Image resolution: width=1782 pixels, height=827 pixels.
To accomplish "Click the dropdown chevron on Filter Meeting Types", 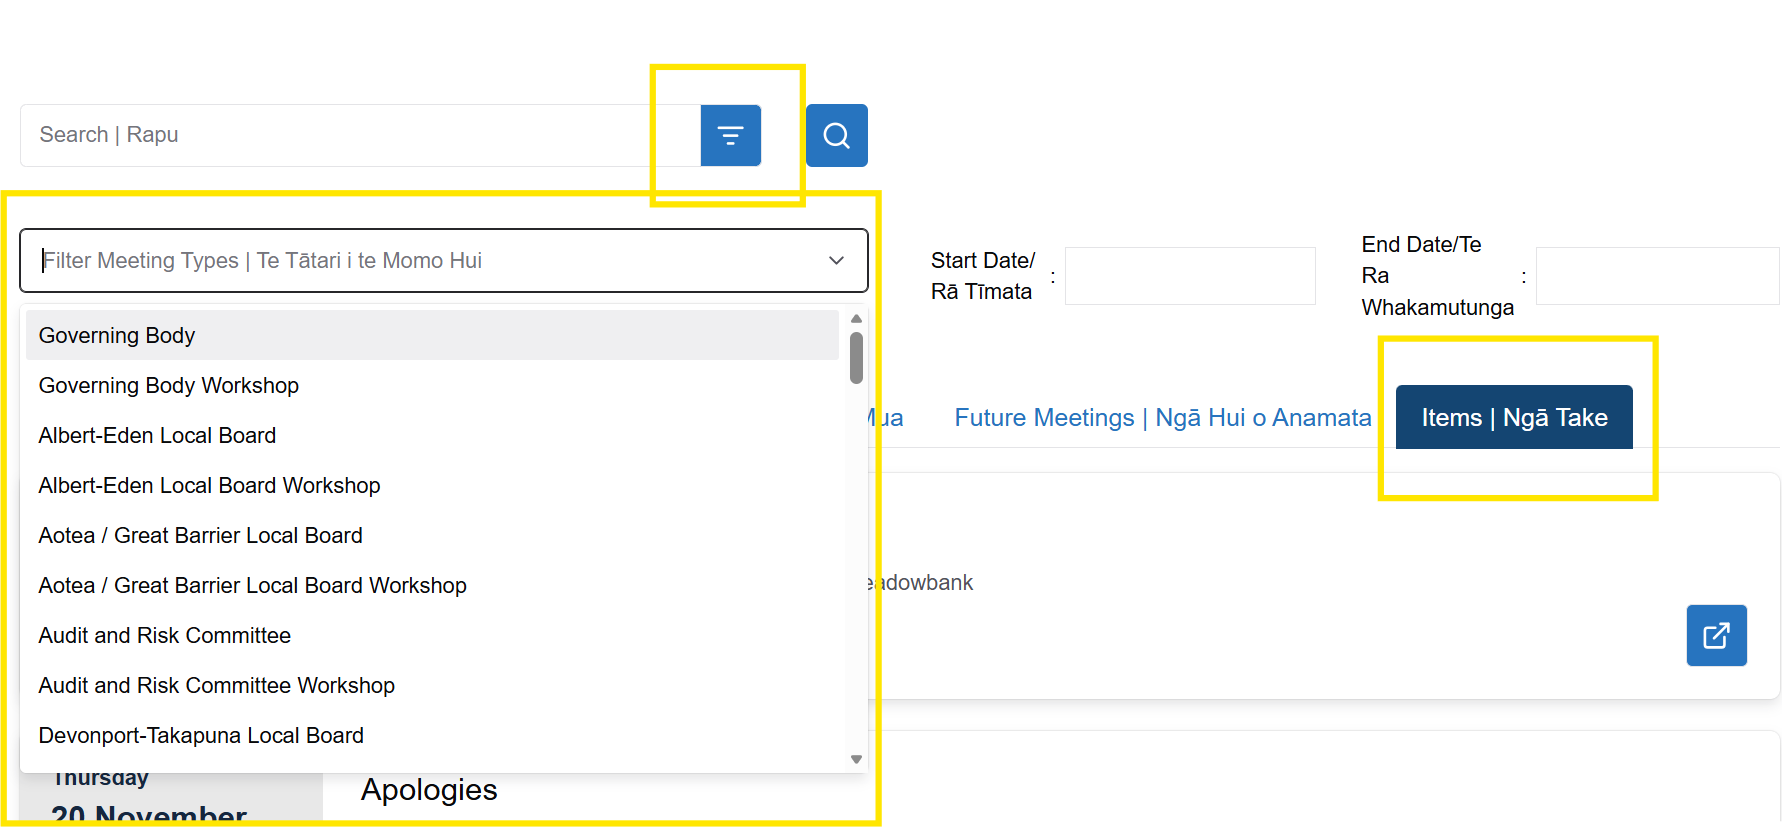I will [x=836, y=260].
